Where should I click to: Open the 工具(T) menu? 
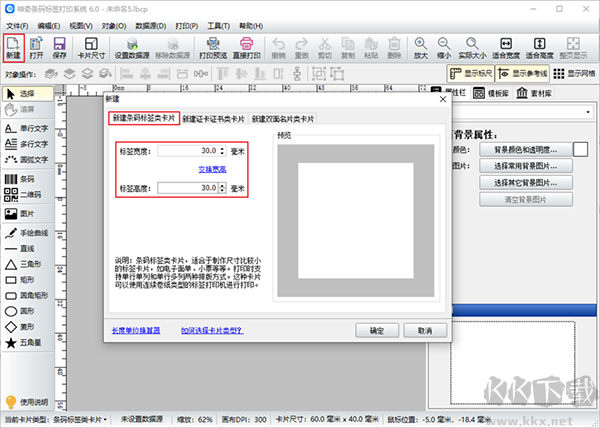coord(218,26)
